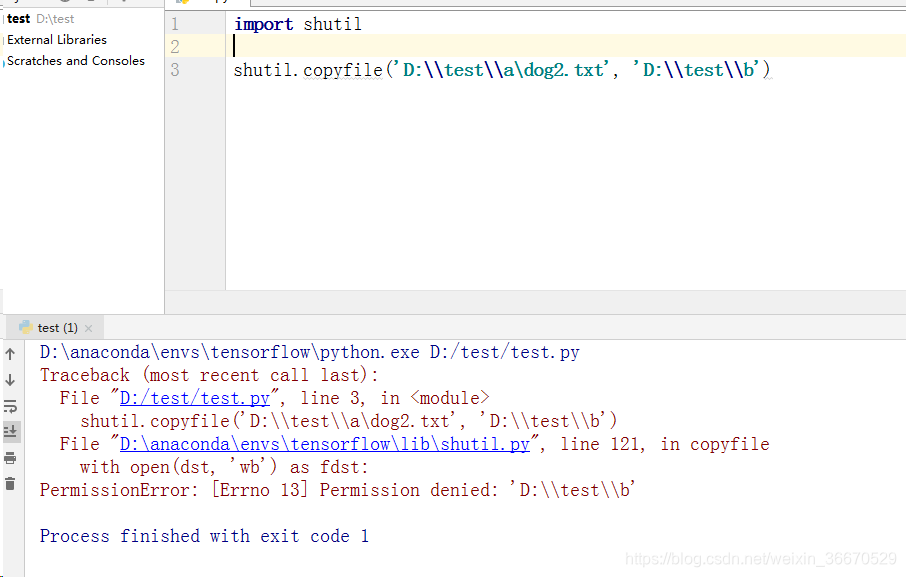Open the D:/test/test.py traceback link
Image resolution: width=906 pixels, height=577 pixels.
click(195, 398)
